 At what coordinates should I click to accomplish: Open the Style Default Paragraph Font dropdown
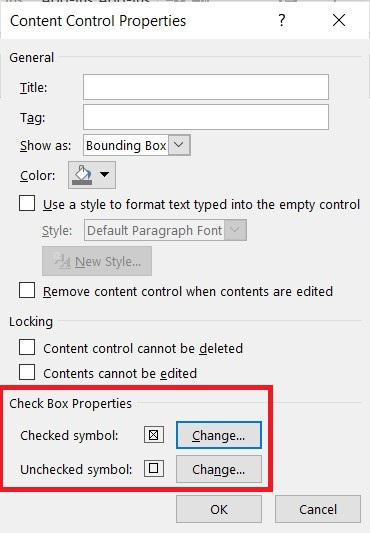pos(165,230)
